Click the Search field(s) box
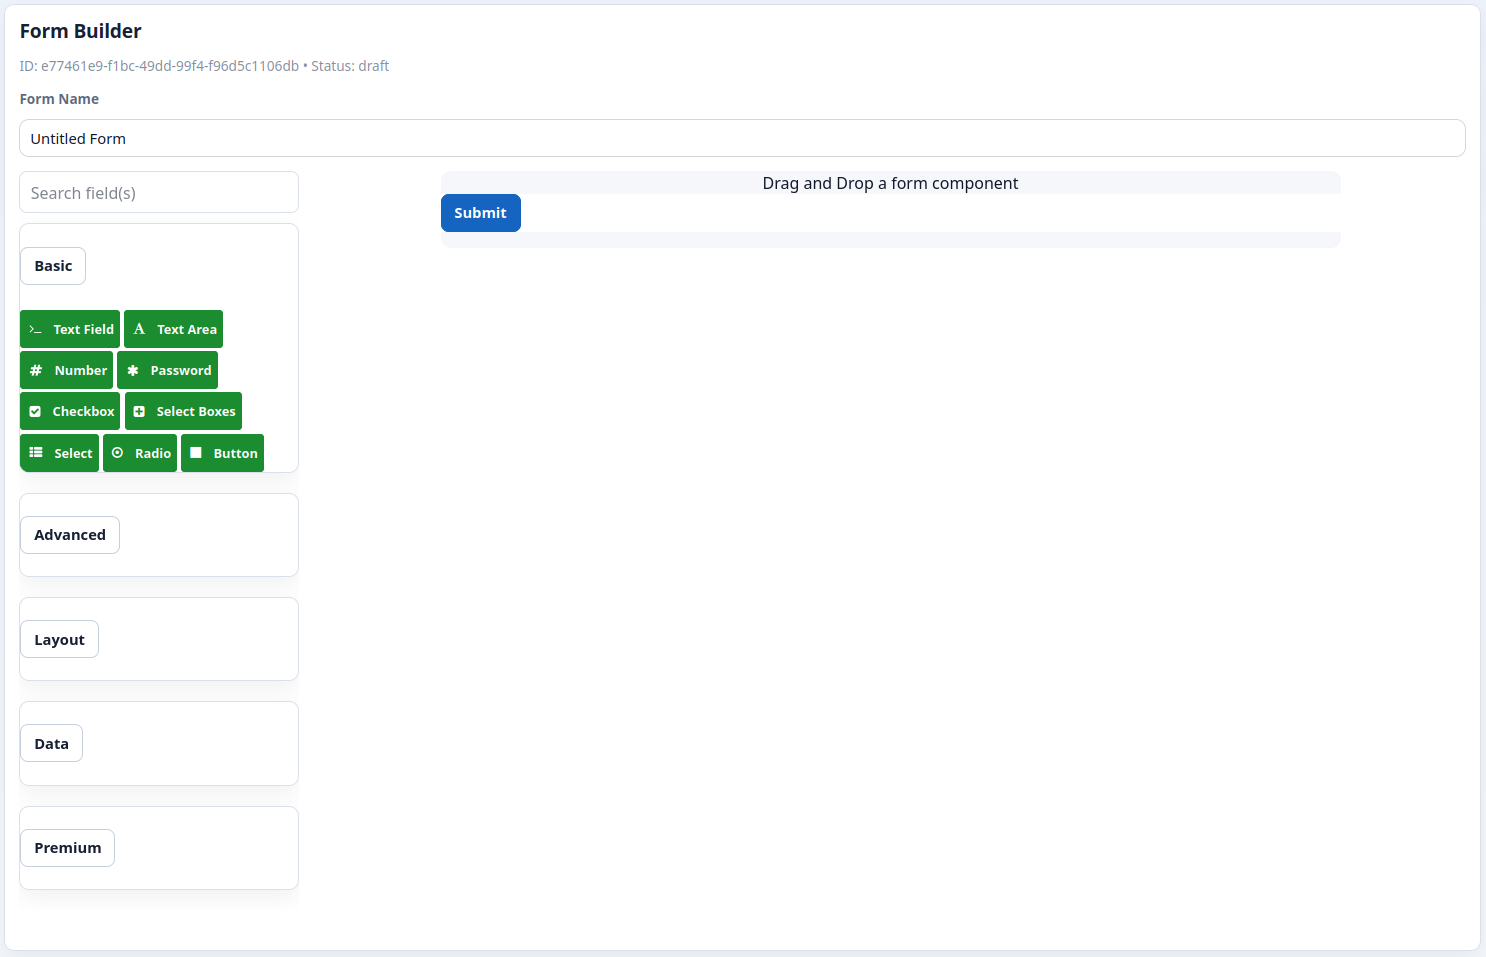This screenshot has height=957, width=1486. point(158,192)
